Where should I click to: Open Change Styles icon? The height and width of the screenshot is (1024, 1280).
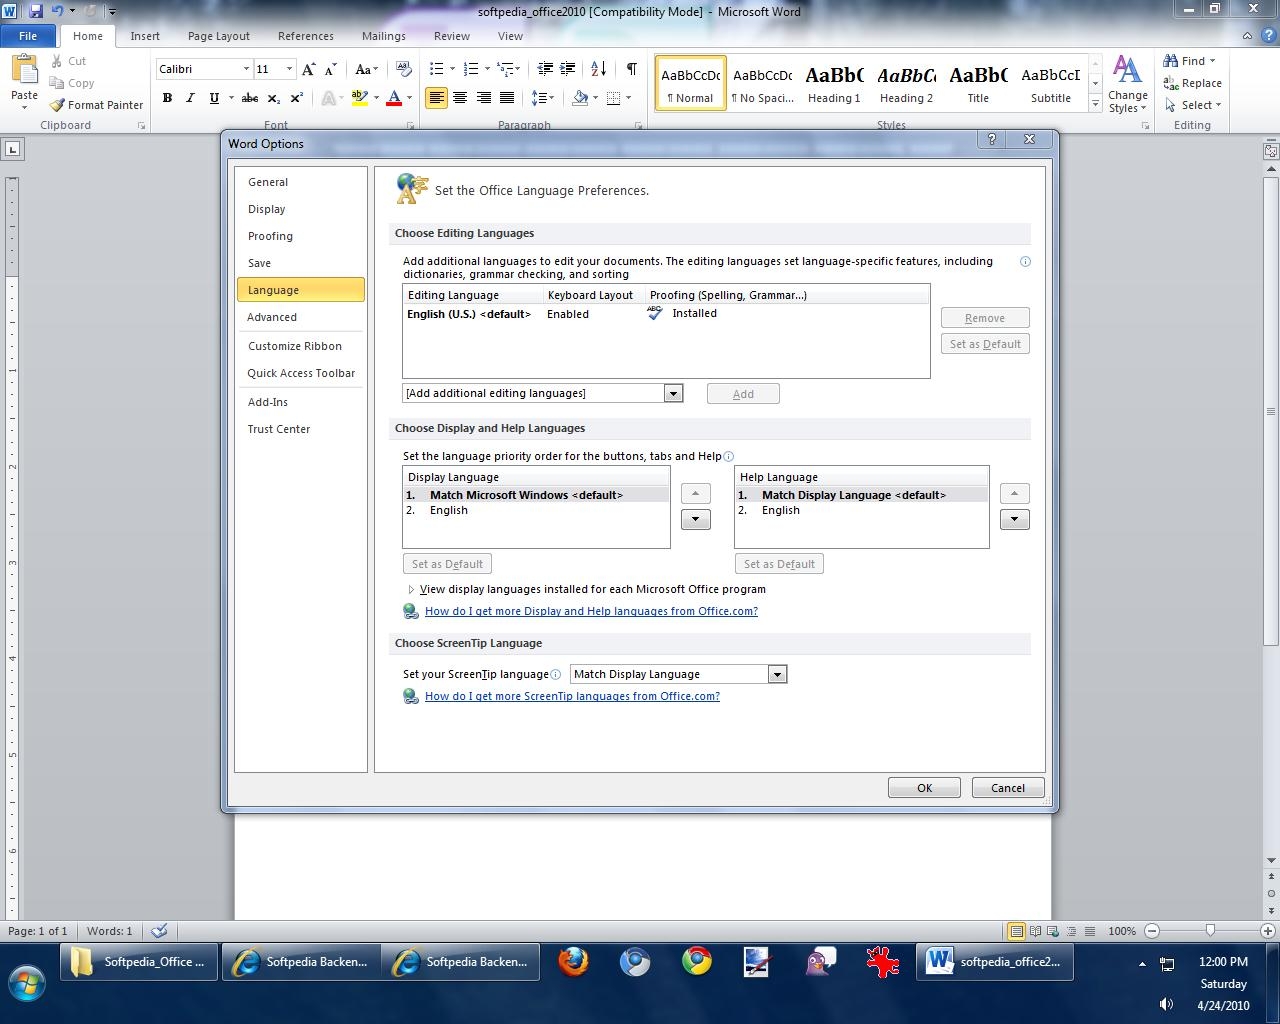point(1127,84)
